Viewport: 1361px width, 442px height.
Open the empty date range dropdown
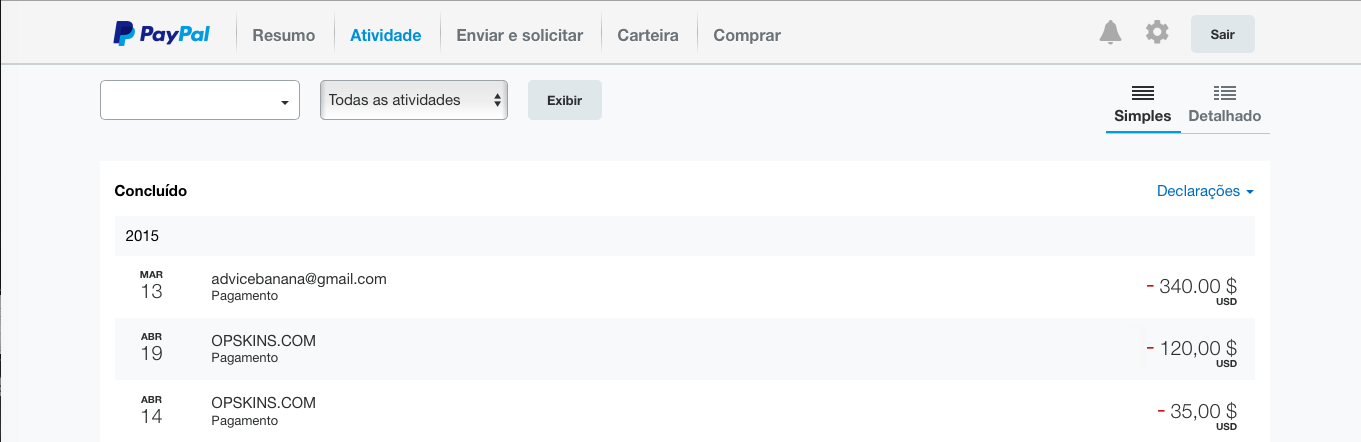[200, 100]
